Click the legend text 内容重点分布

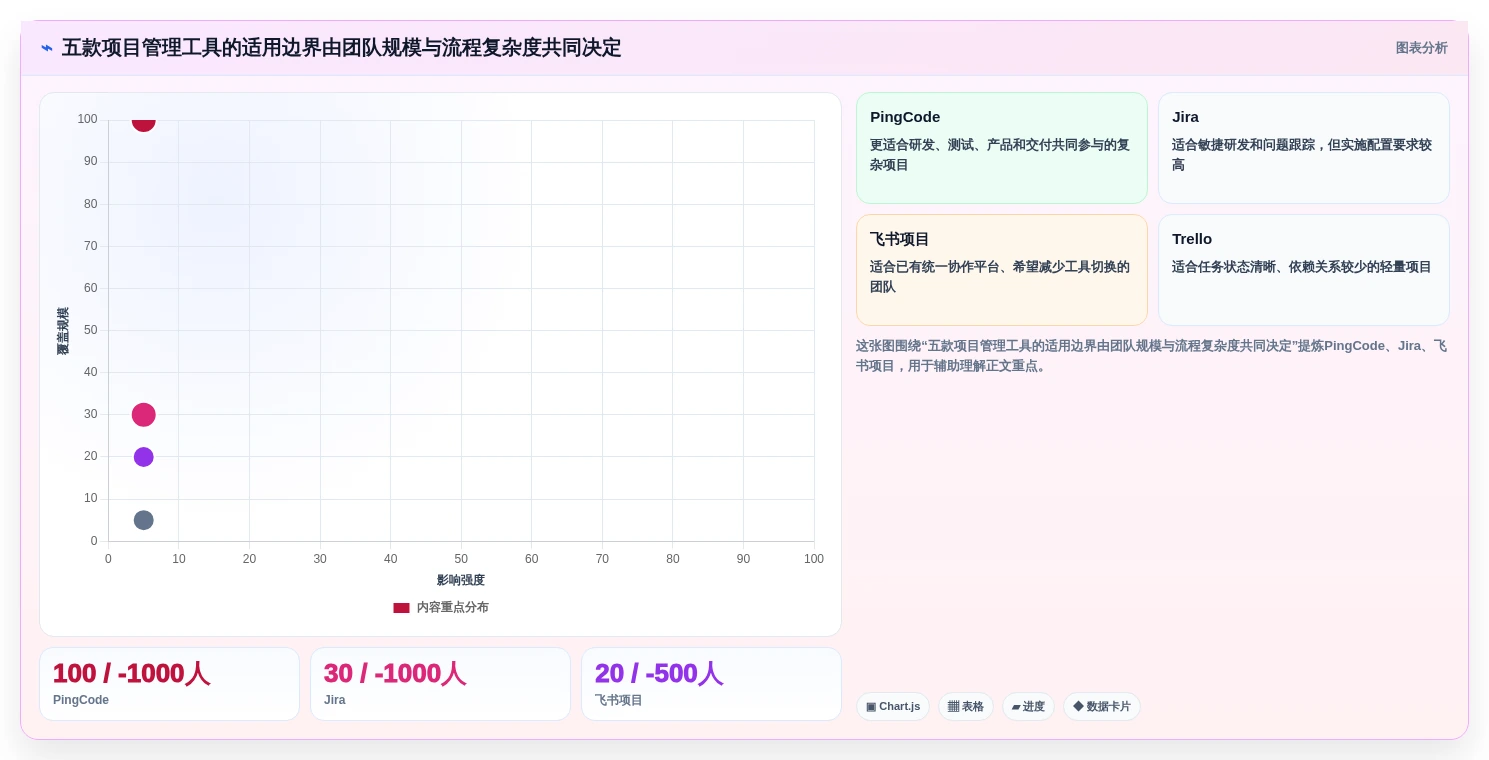click(453, 608)
